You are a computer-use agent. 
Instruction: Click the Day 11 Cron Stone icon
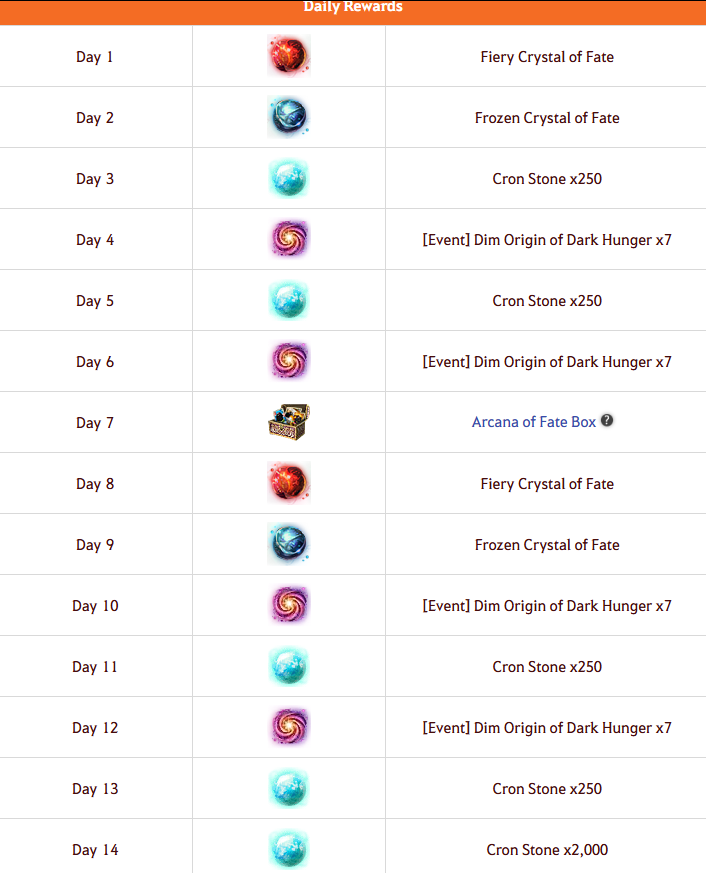coord(288,666)
